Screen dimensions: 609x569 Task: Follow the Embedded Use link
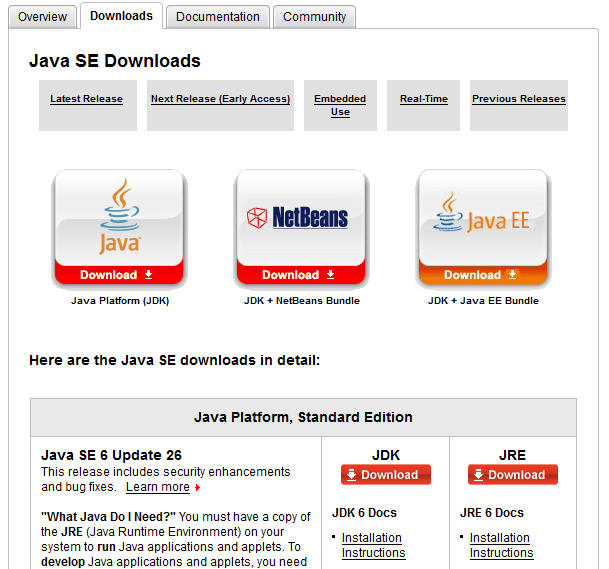(340, 105)
